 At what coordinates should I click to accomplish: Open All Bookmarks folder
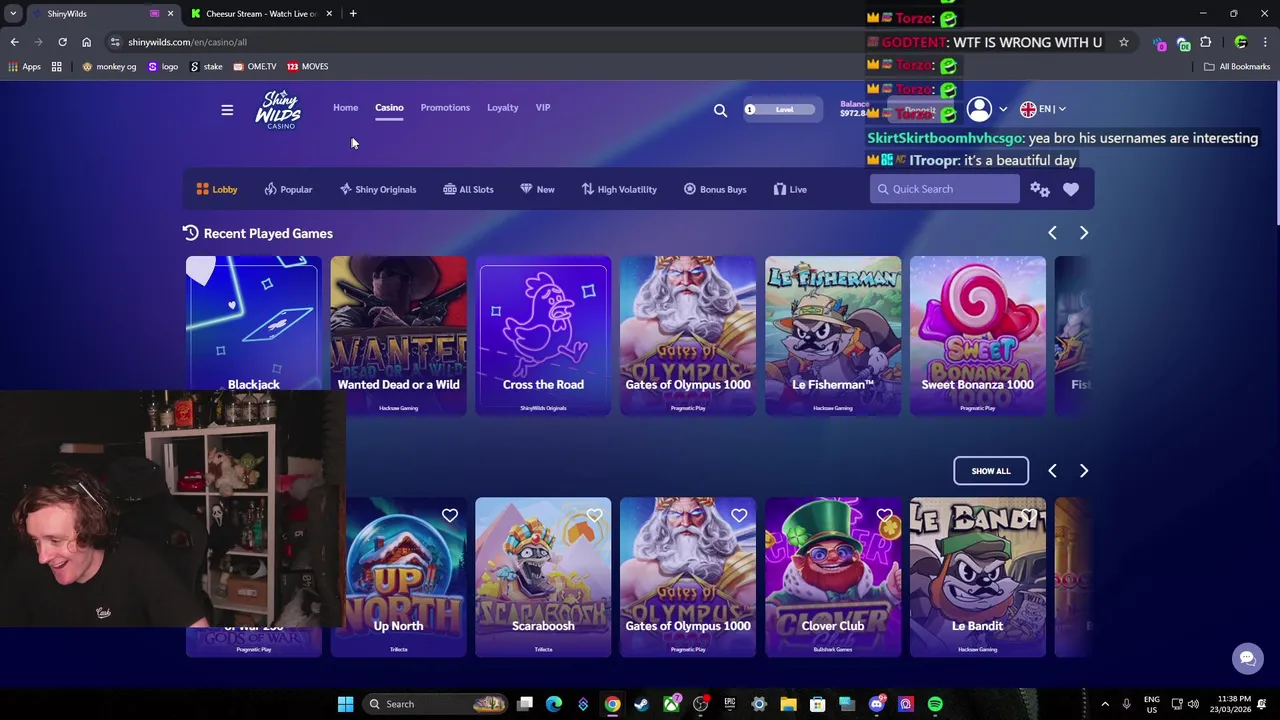tap(1237, 66)
